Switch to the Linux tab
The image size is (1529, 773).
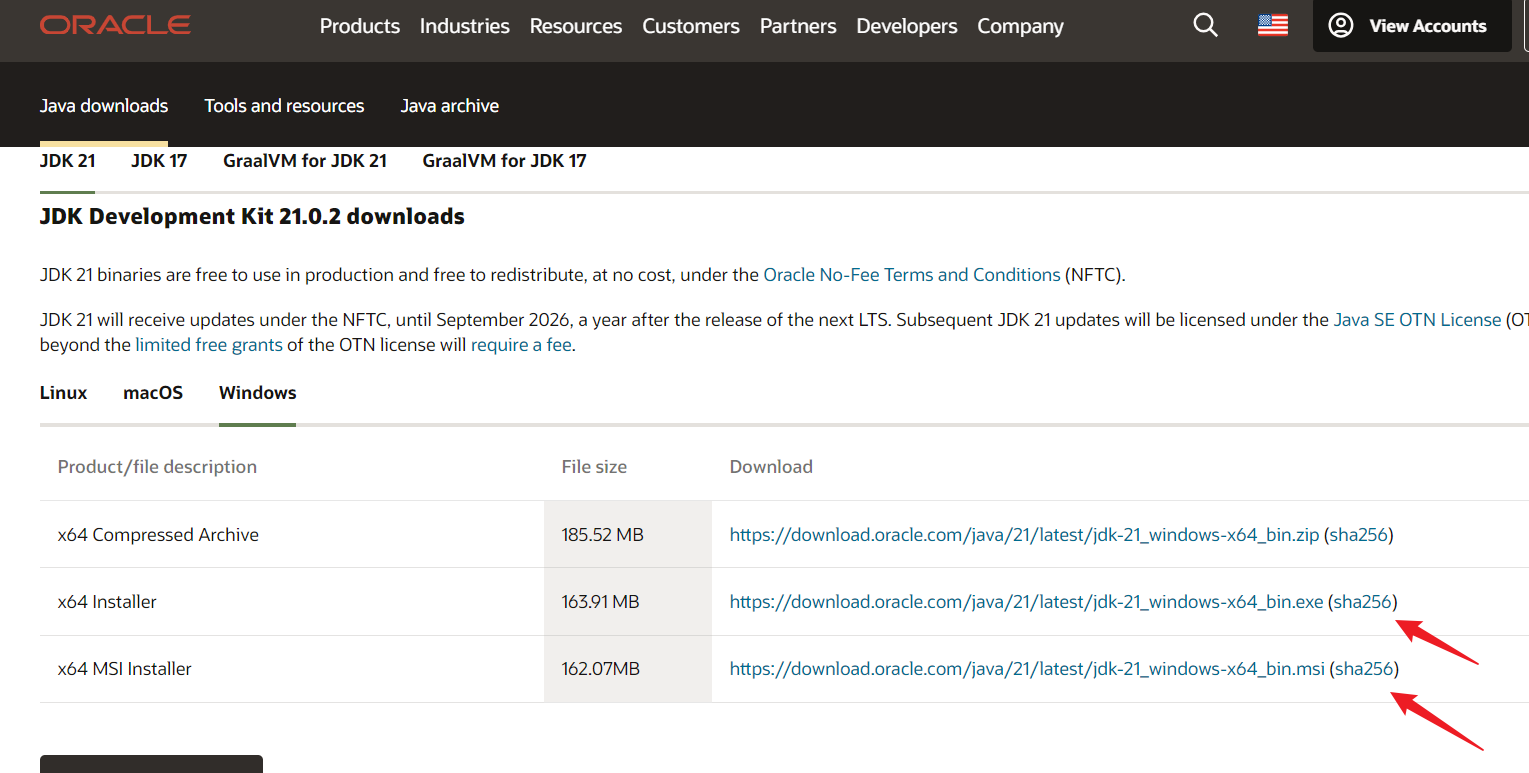(64, 393)
